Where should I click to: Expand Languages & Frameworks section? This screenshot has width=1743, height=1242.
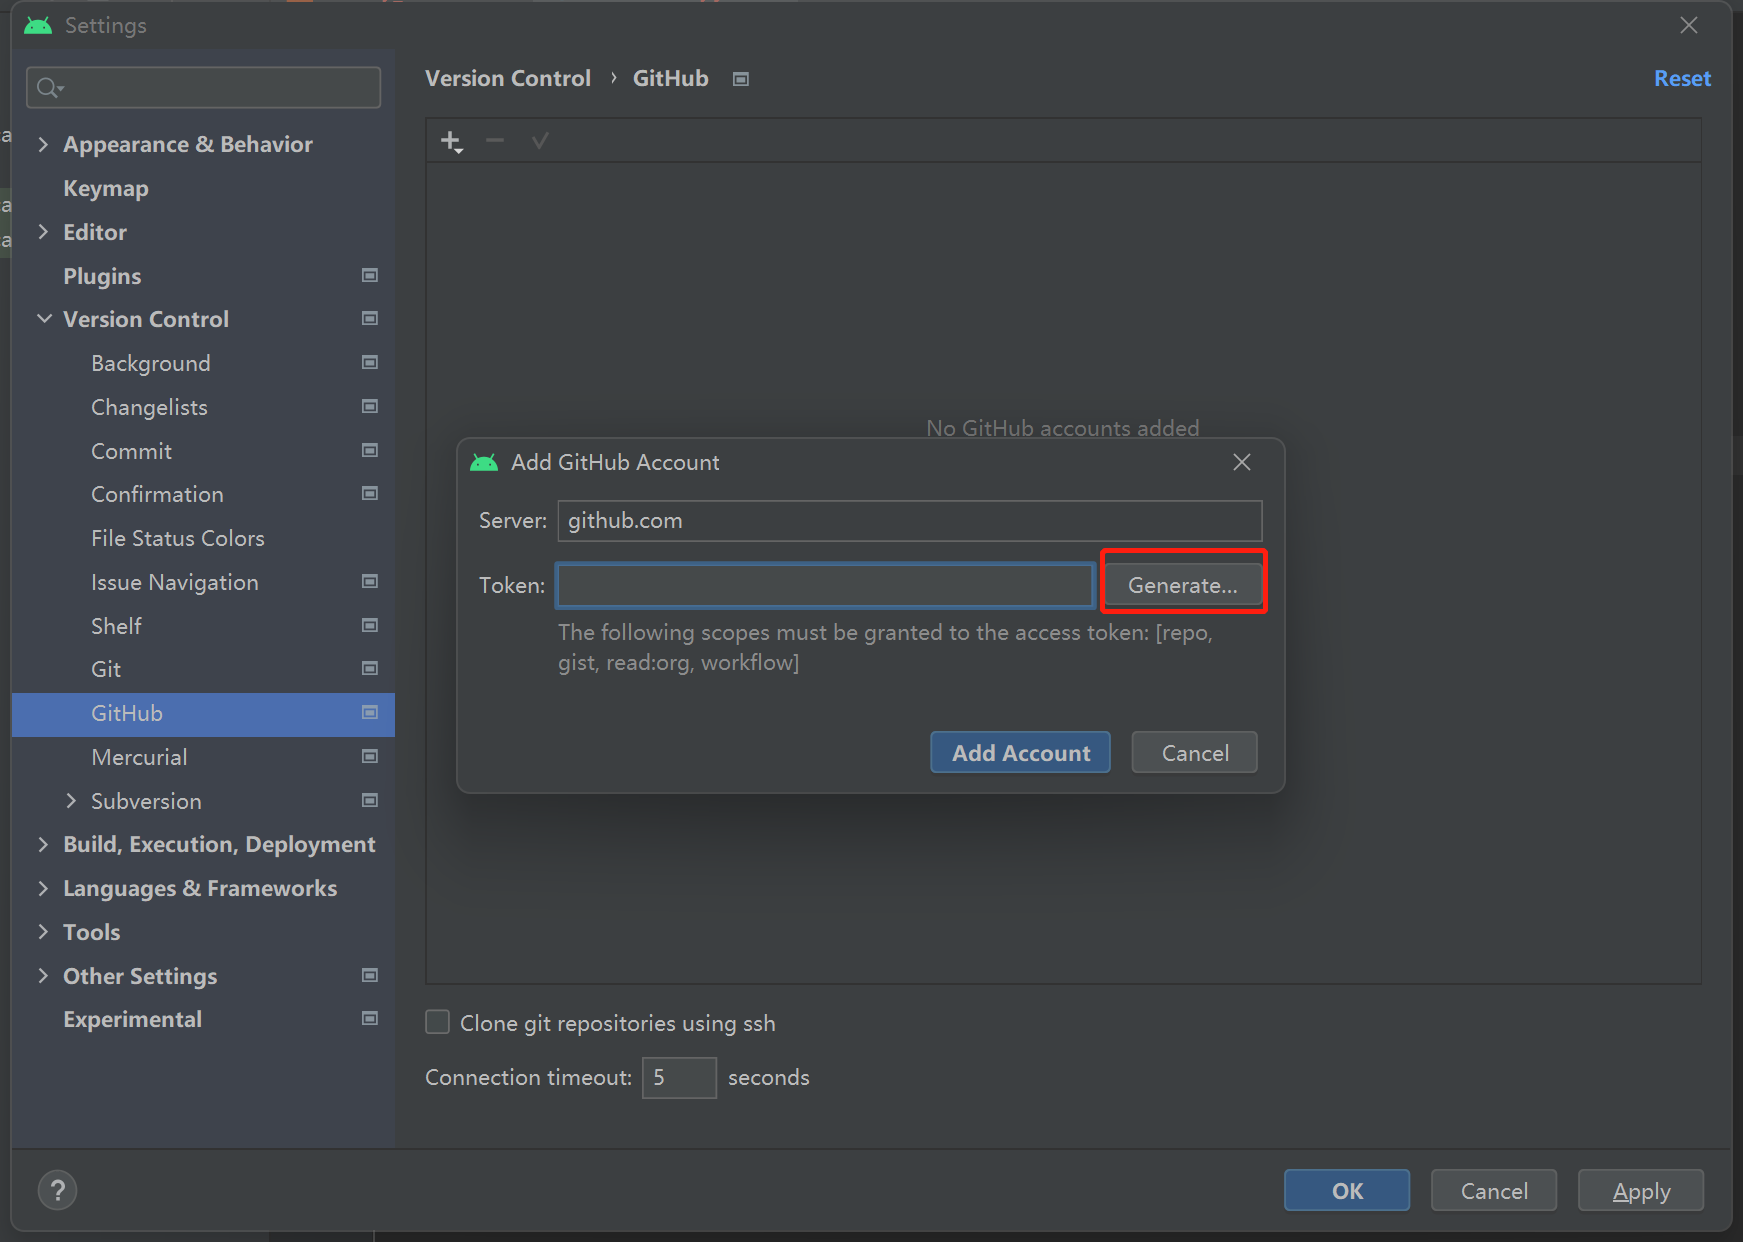click(43, 889)
